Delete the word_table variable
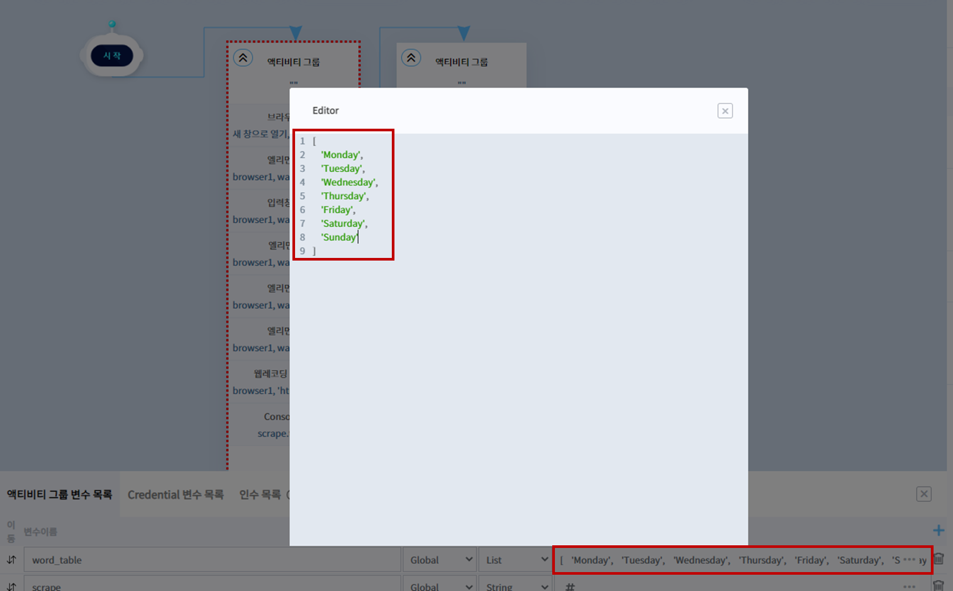The height and width of the screenshot is (591, 953). pos(939,559)
